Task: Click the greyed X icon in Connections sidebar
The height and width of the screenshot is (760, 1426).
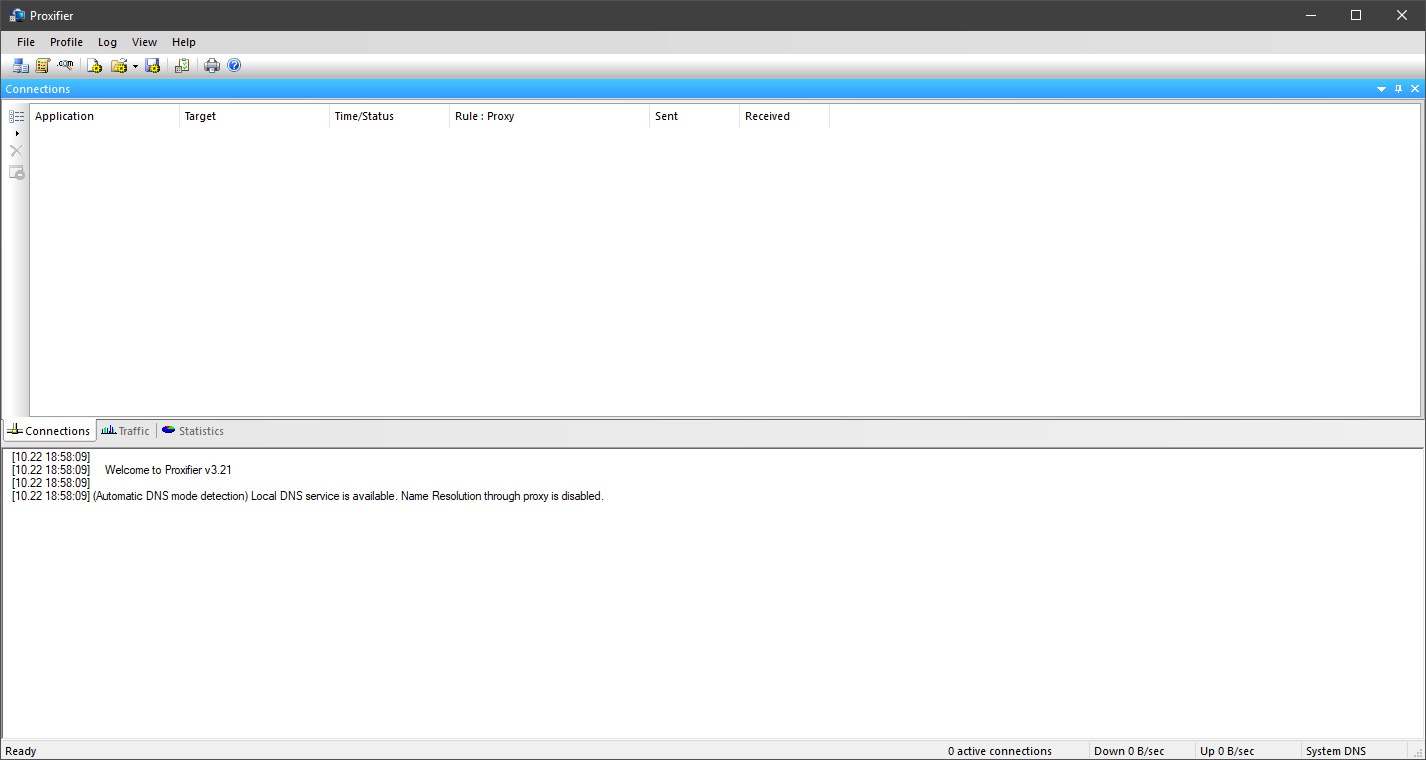Action: (x=16, y=151)
